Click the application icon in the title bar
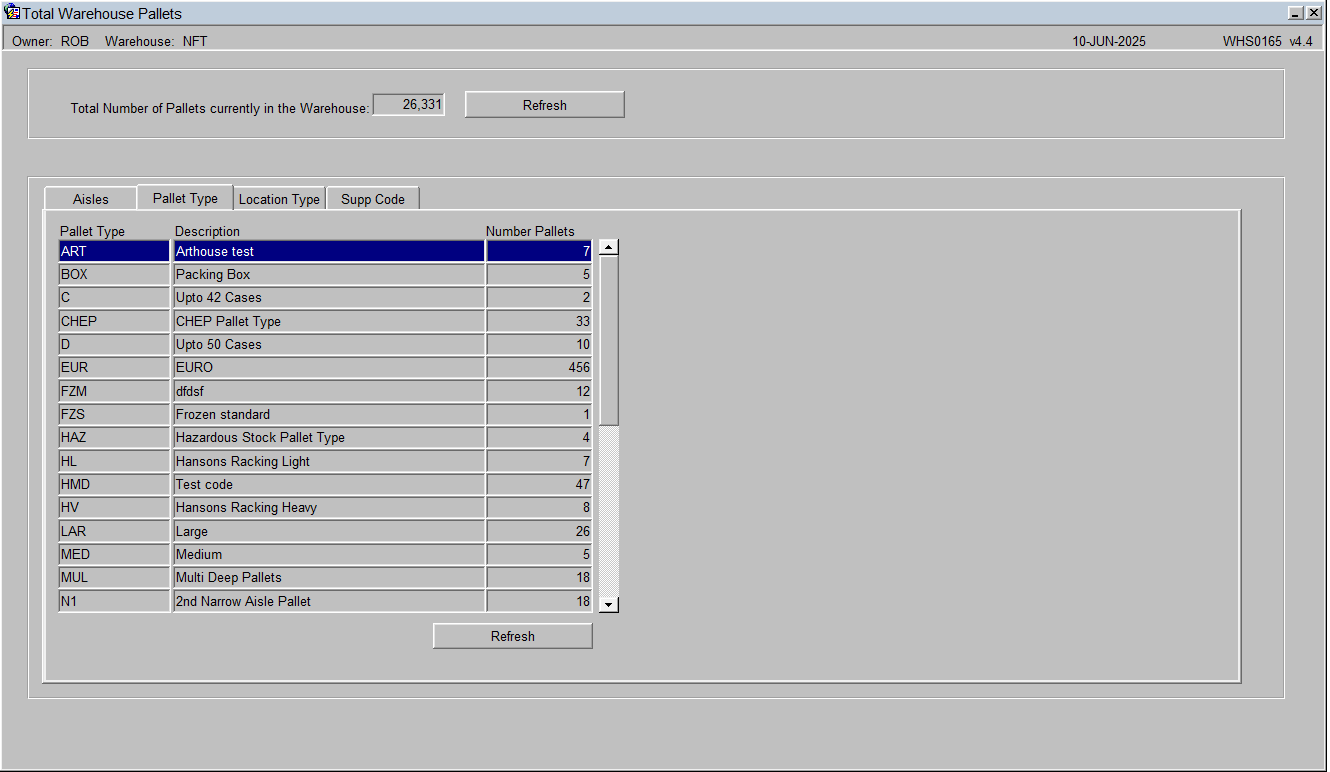The height and width of the screenshot is (772, 1330). pyautogui.click(x=12, y=13)
